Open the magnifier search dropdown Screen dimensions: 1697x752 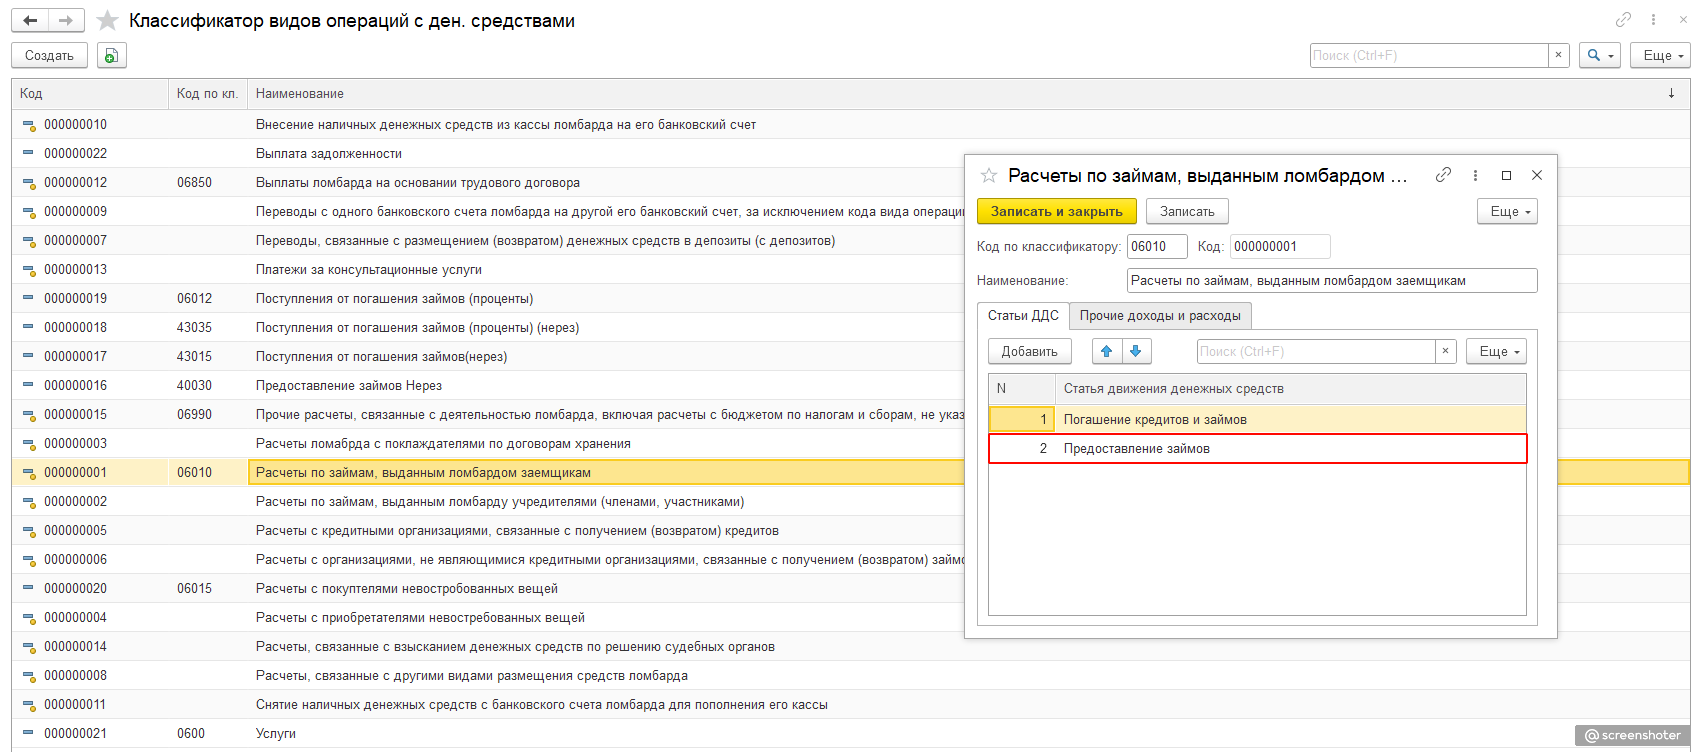point(1600,56)
